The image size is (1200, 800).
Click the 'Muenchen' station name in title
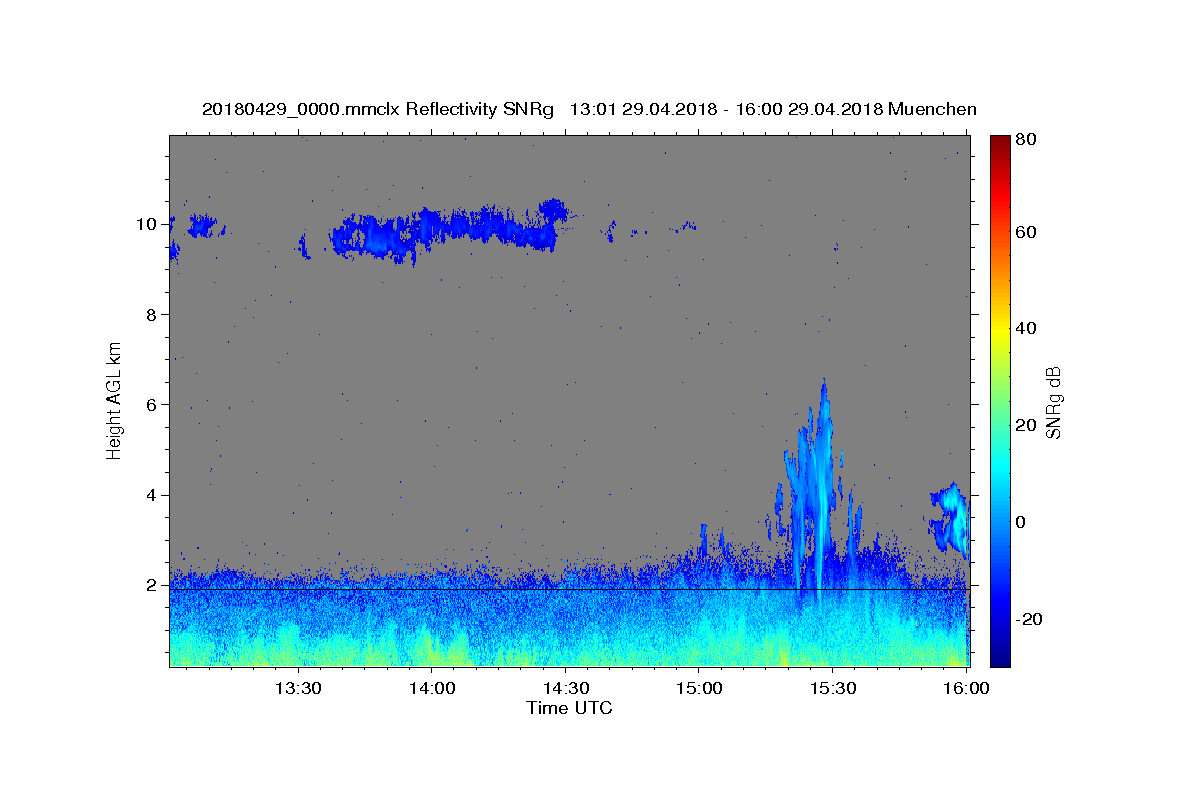931,109
